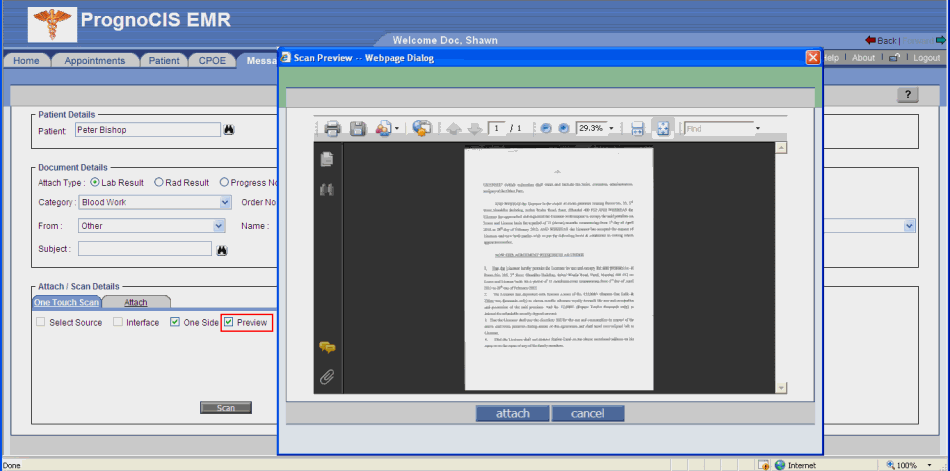950x471 pixels.
Task: Click the Patient field with Peter Bishop
Action: (148, 130)
